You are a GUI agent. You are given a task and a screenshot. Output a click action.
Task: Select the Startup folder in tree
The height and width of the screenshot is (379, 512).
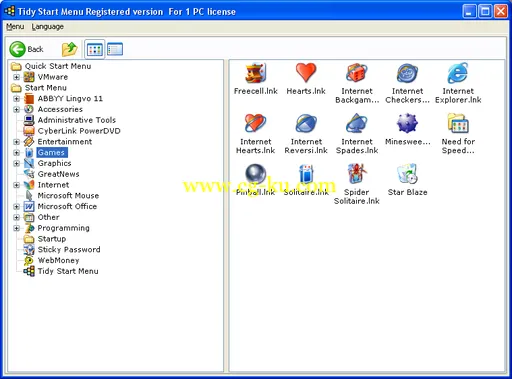coord(52,239)
